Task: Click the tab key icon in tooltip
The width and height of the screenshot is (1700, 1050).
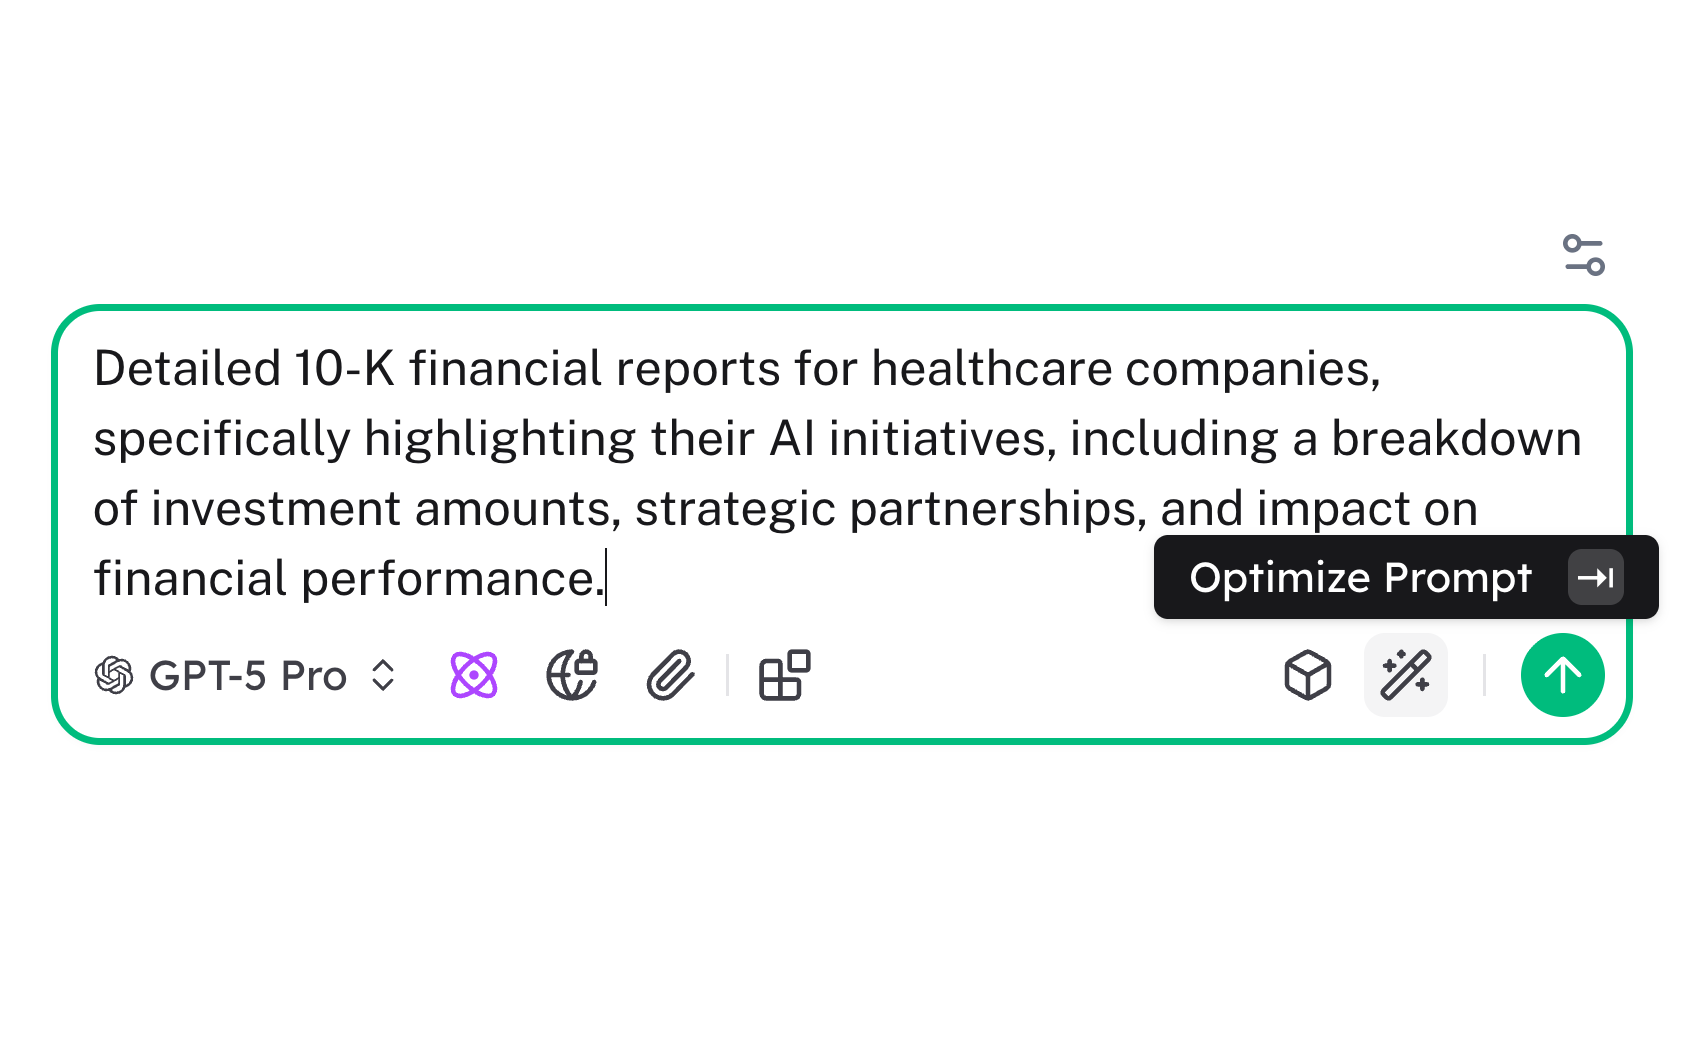Action: [x=1595, y=578]
